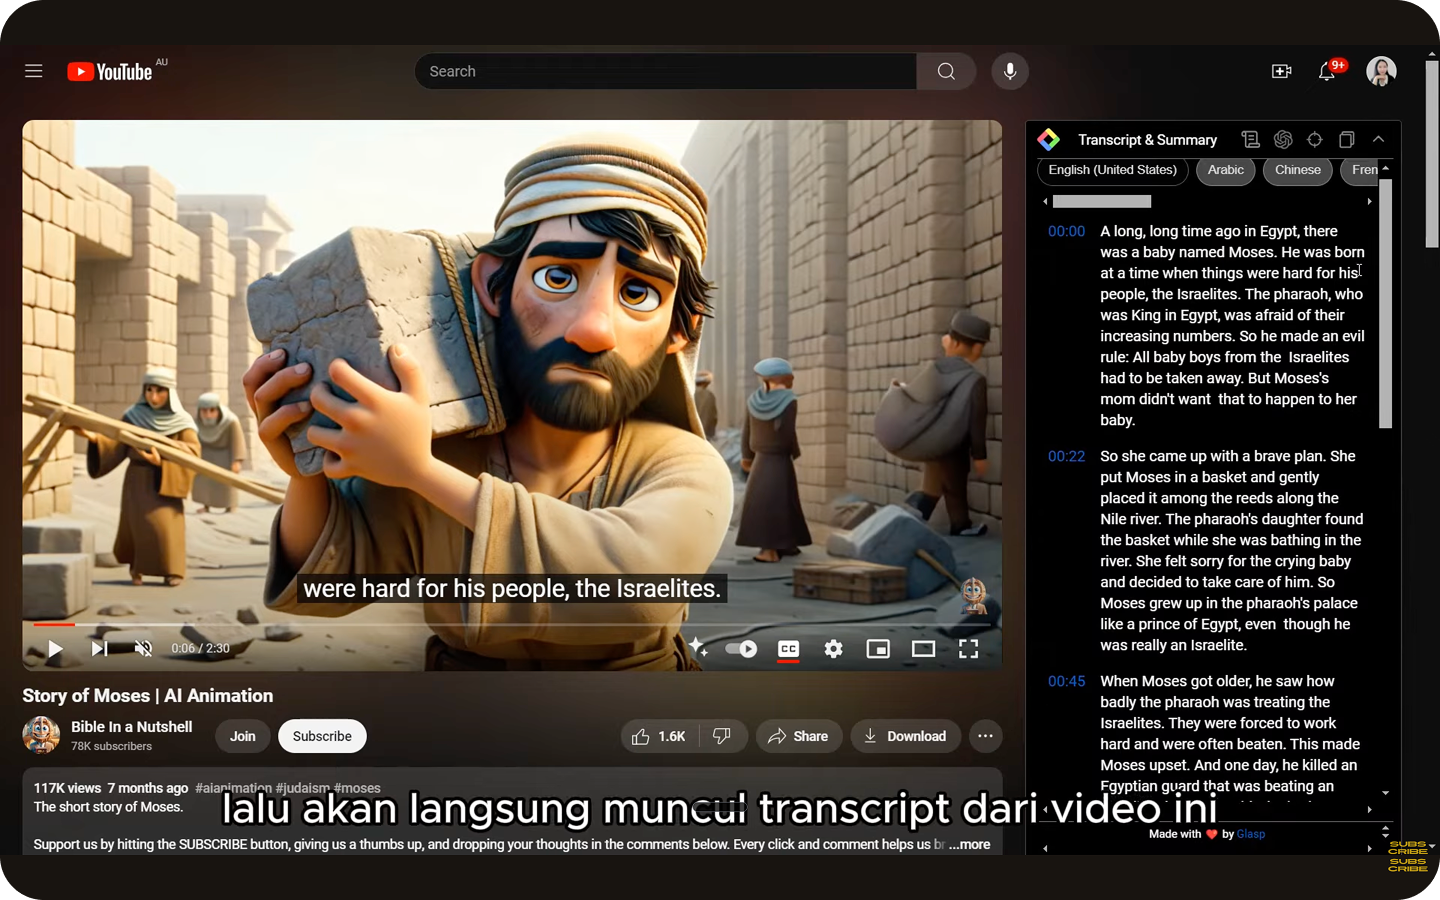Viewport: 1440px width, 900px height.
Task: Click the sparkle AI icon in player
Action: [x=697, y=647]
